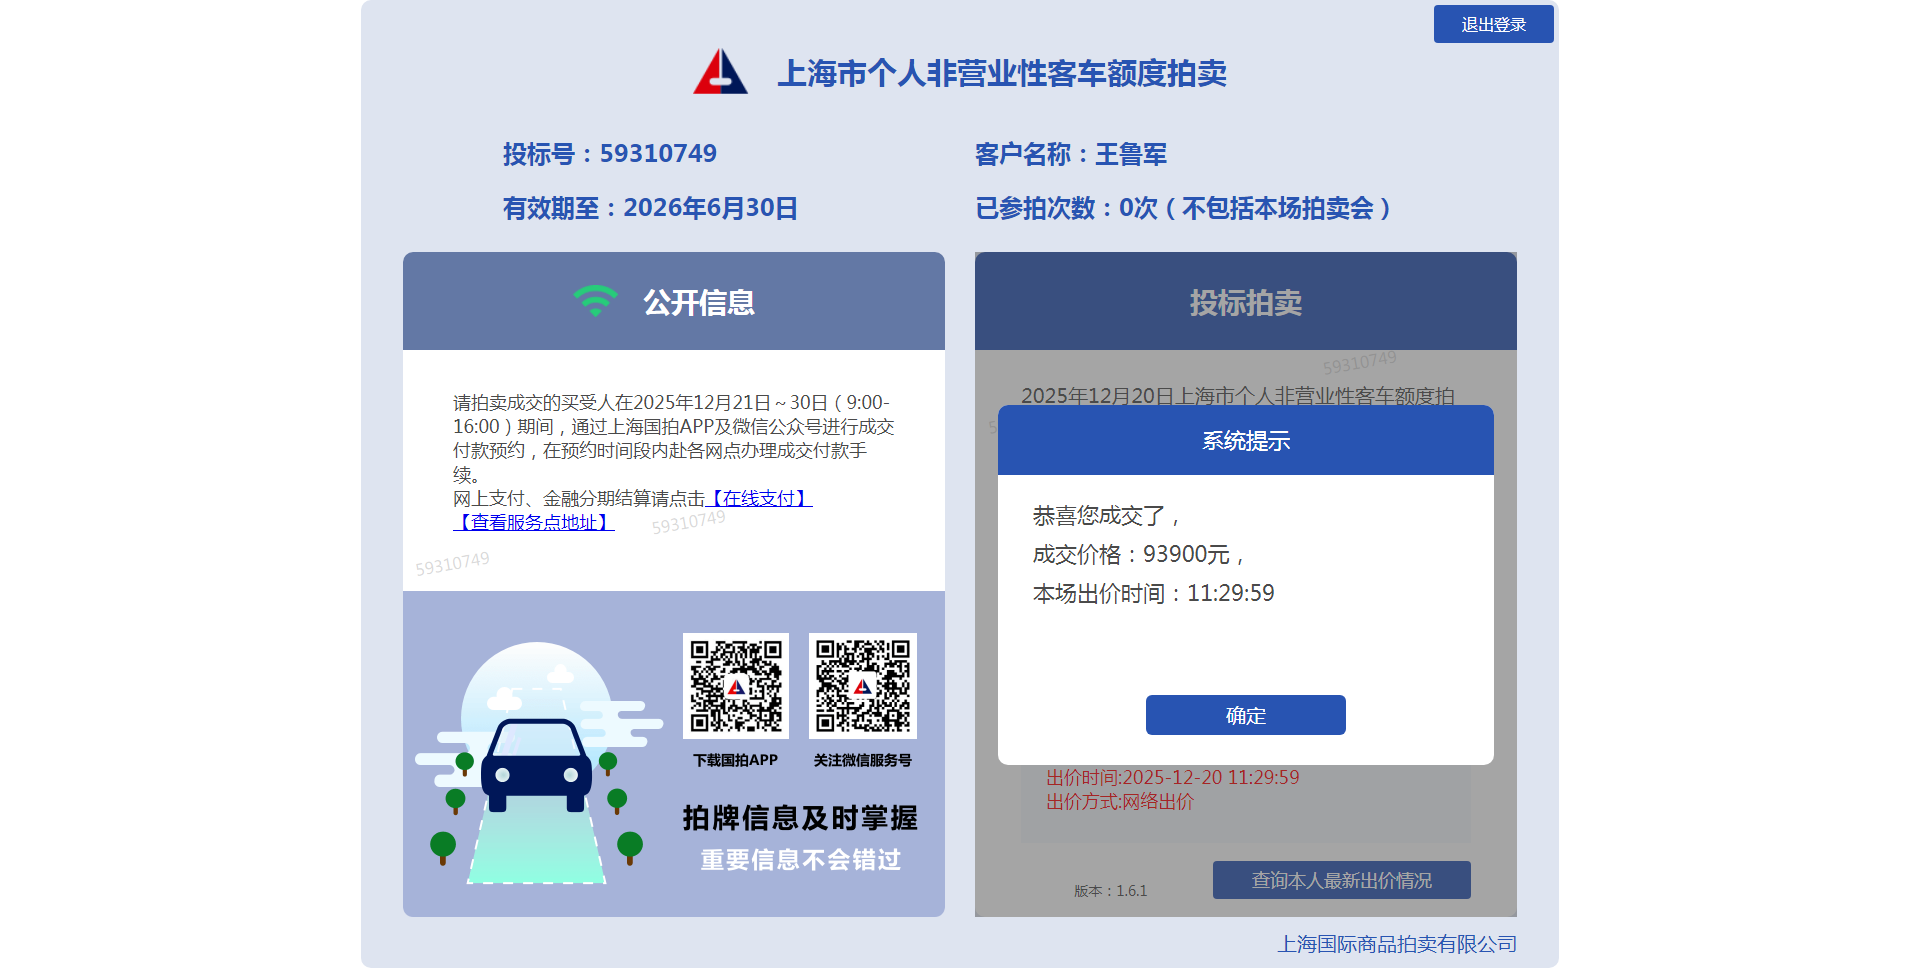The height and width of the screenshot is (969, 1920).
Task: Click the dark blue car illustration
Action: point(536,765)
